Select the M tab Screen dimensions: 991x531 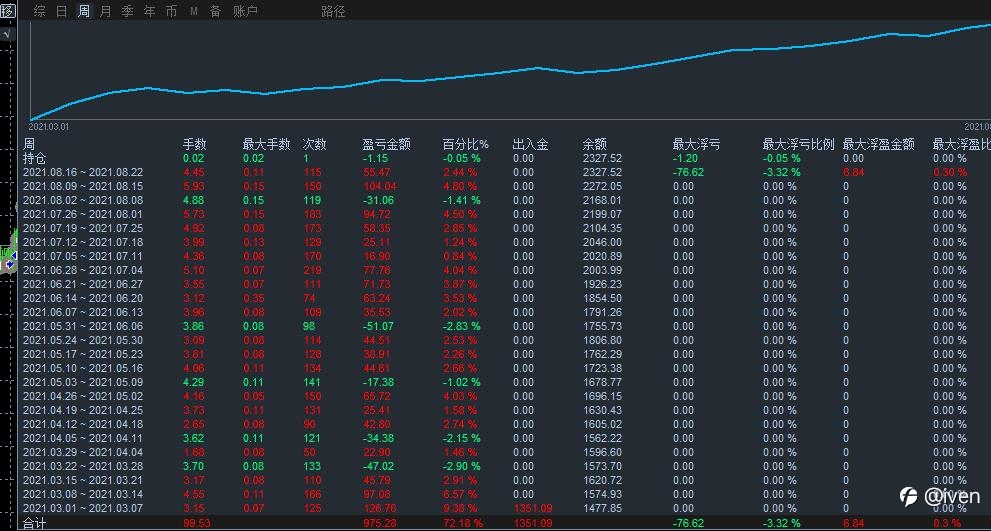pos(193,11)
